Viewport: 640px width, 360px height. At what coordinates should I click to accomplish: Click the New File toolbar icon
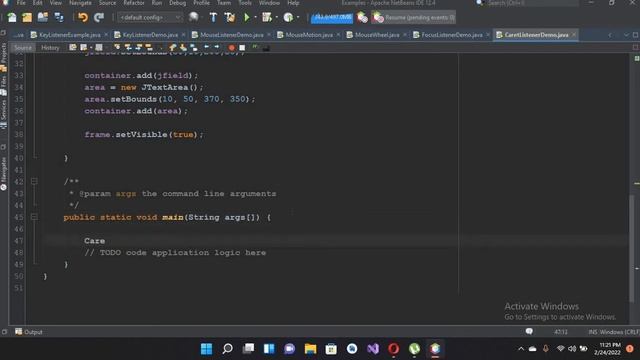tap(12, 17)
